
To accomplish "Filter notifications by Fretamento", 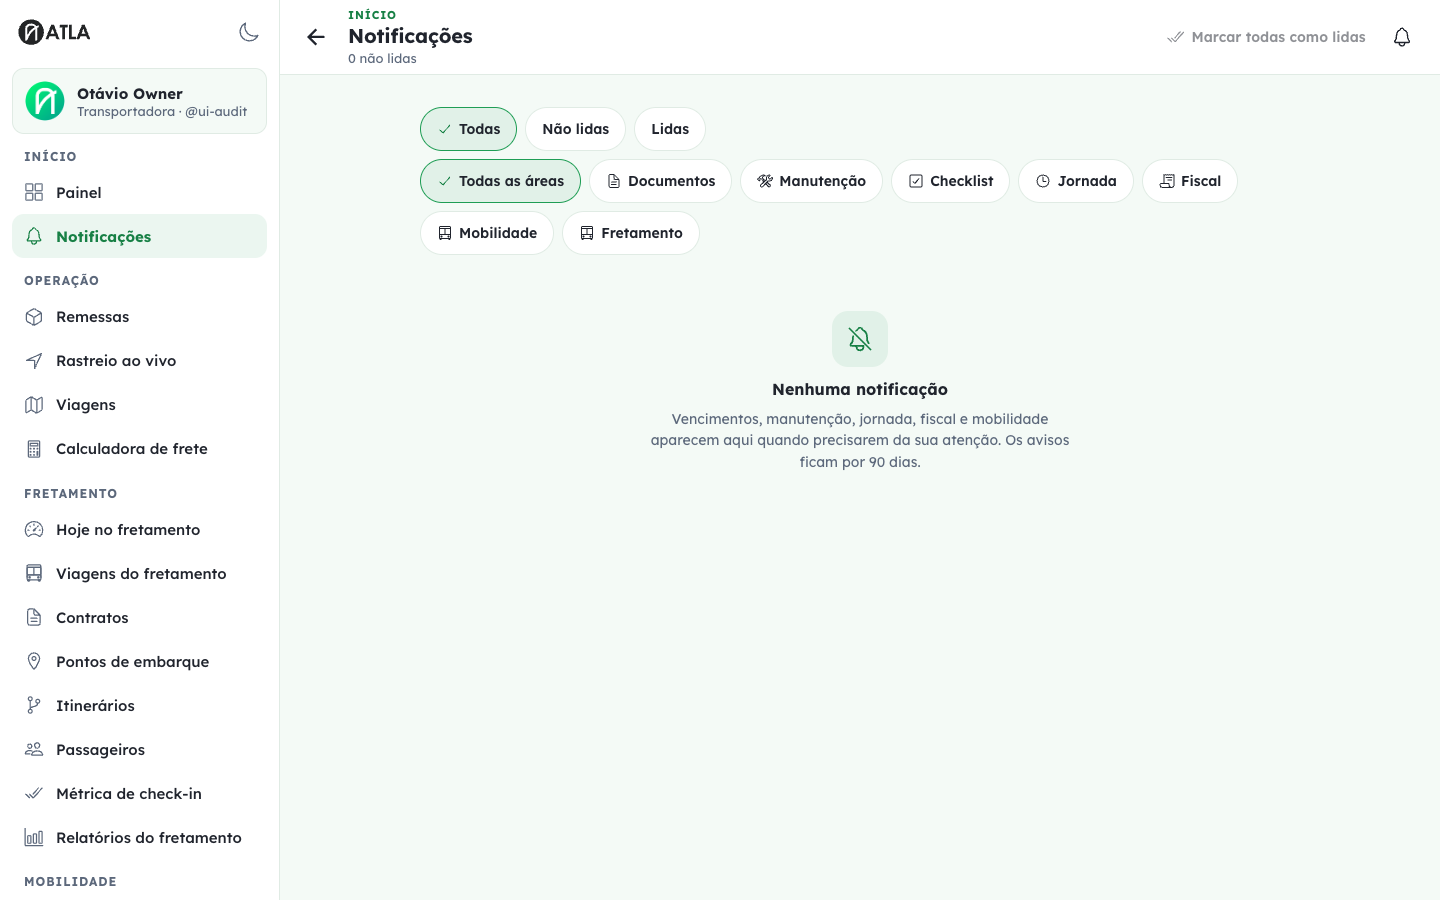I will click(631, 233).
